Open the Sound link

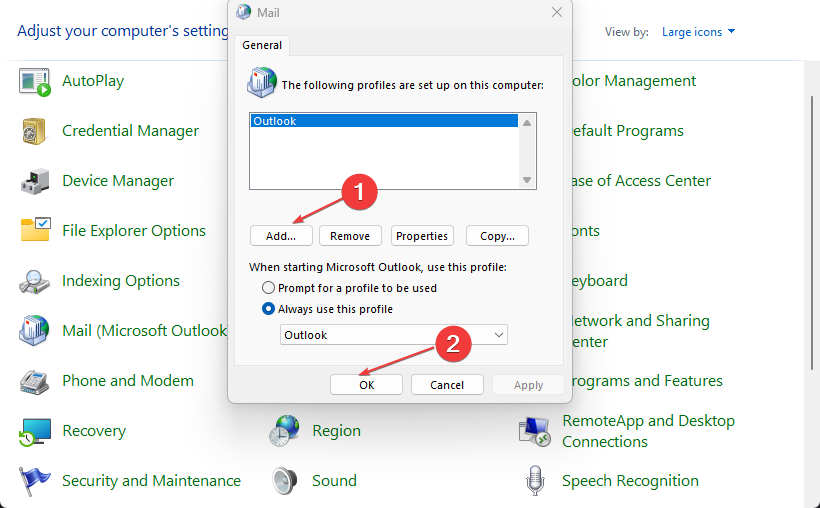(334, 481)
